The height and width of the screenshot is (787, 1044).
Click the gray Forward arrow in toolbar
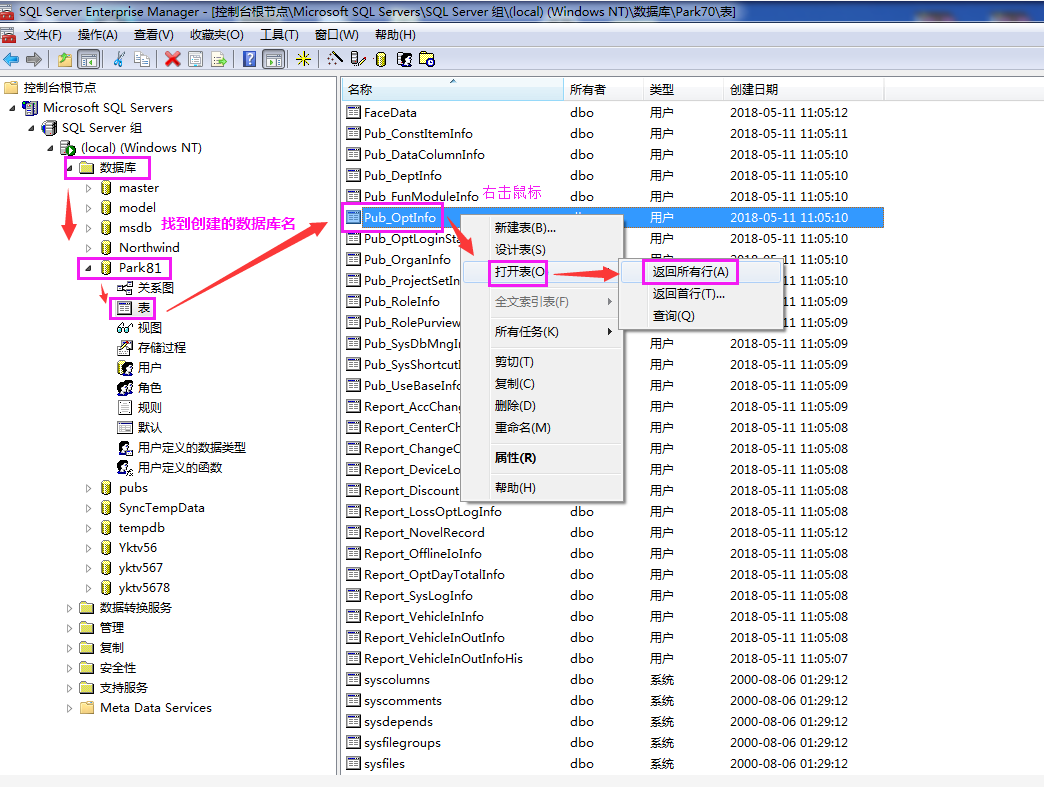[34, 60]
